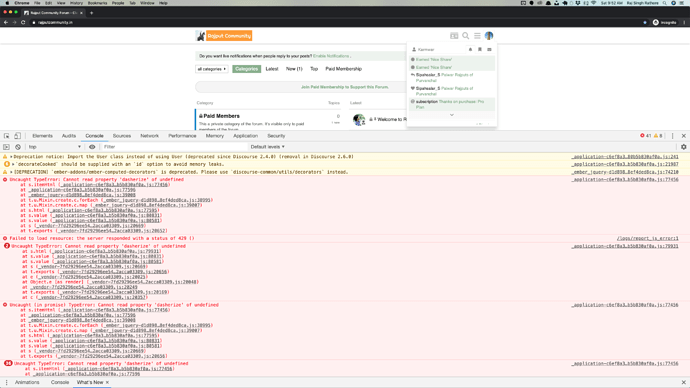
Task: Go back in Chrome
Action: click(6, 22)
